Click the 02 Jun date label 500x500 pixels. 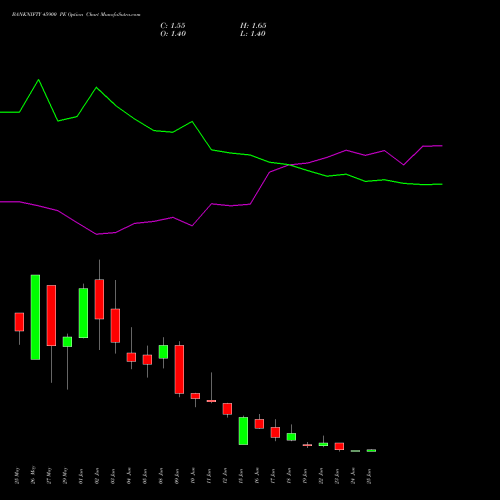point(97,476)
